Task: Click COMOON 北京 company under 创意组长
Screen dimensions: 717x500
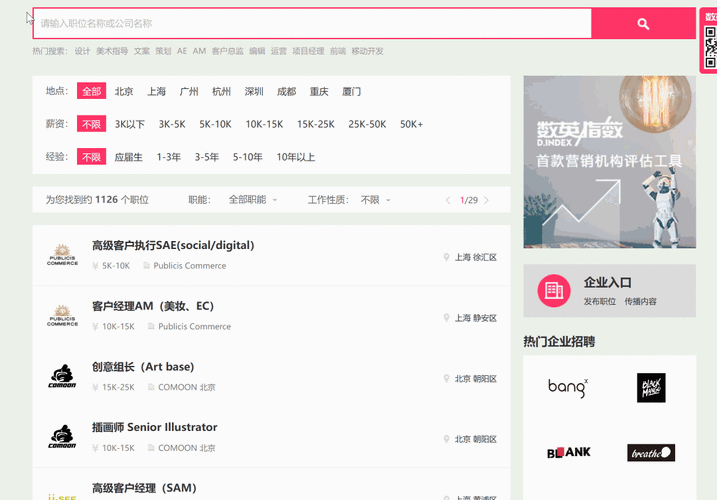Action: pos(187,387)
